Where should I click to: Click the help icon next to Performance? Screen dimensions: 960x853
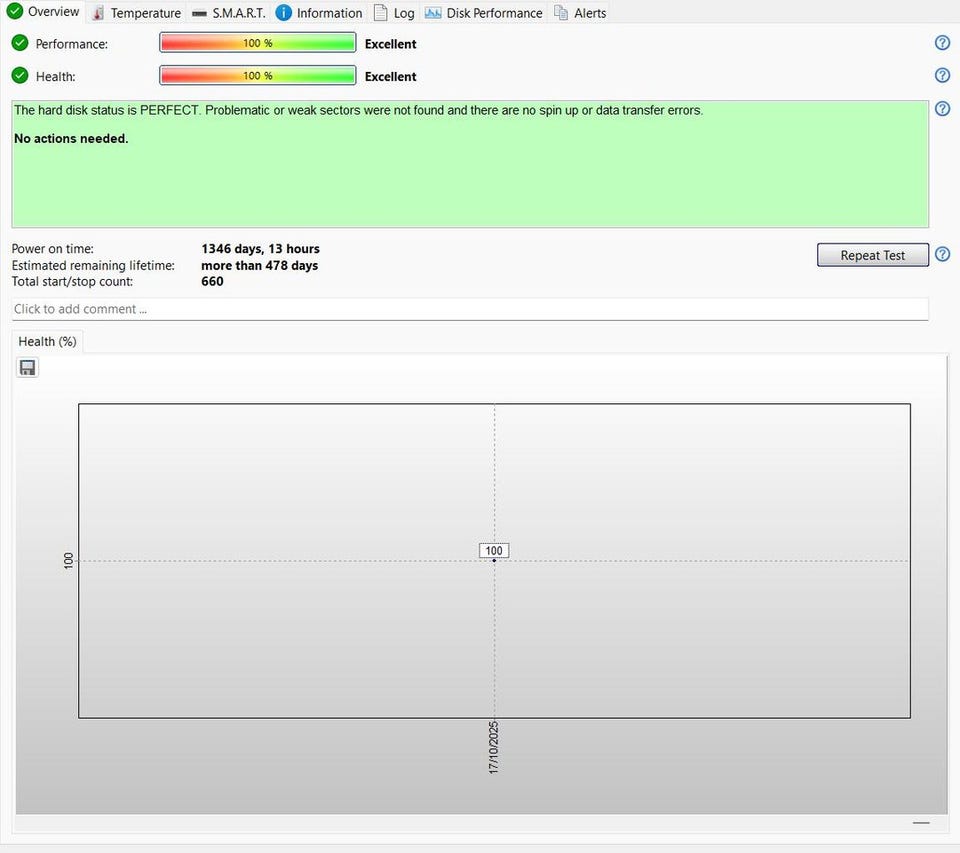pos(942,43)
